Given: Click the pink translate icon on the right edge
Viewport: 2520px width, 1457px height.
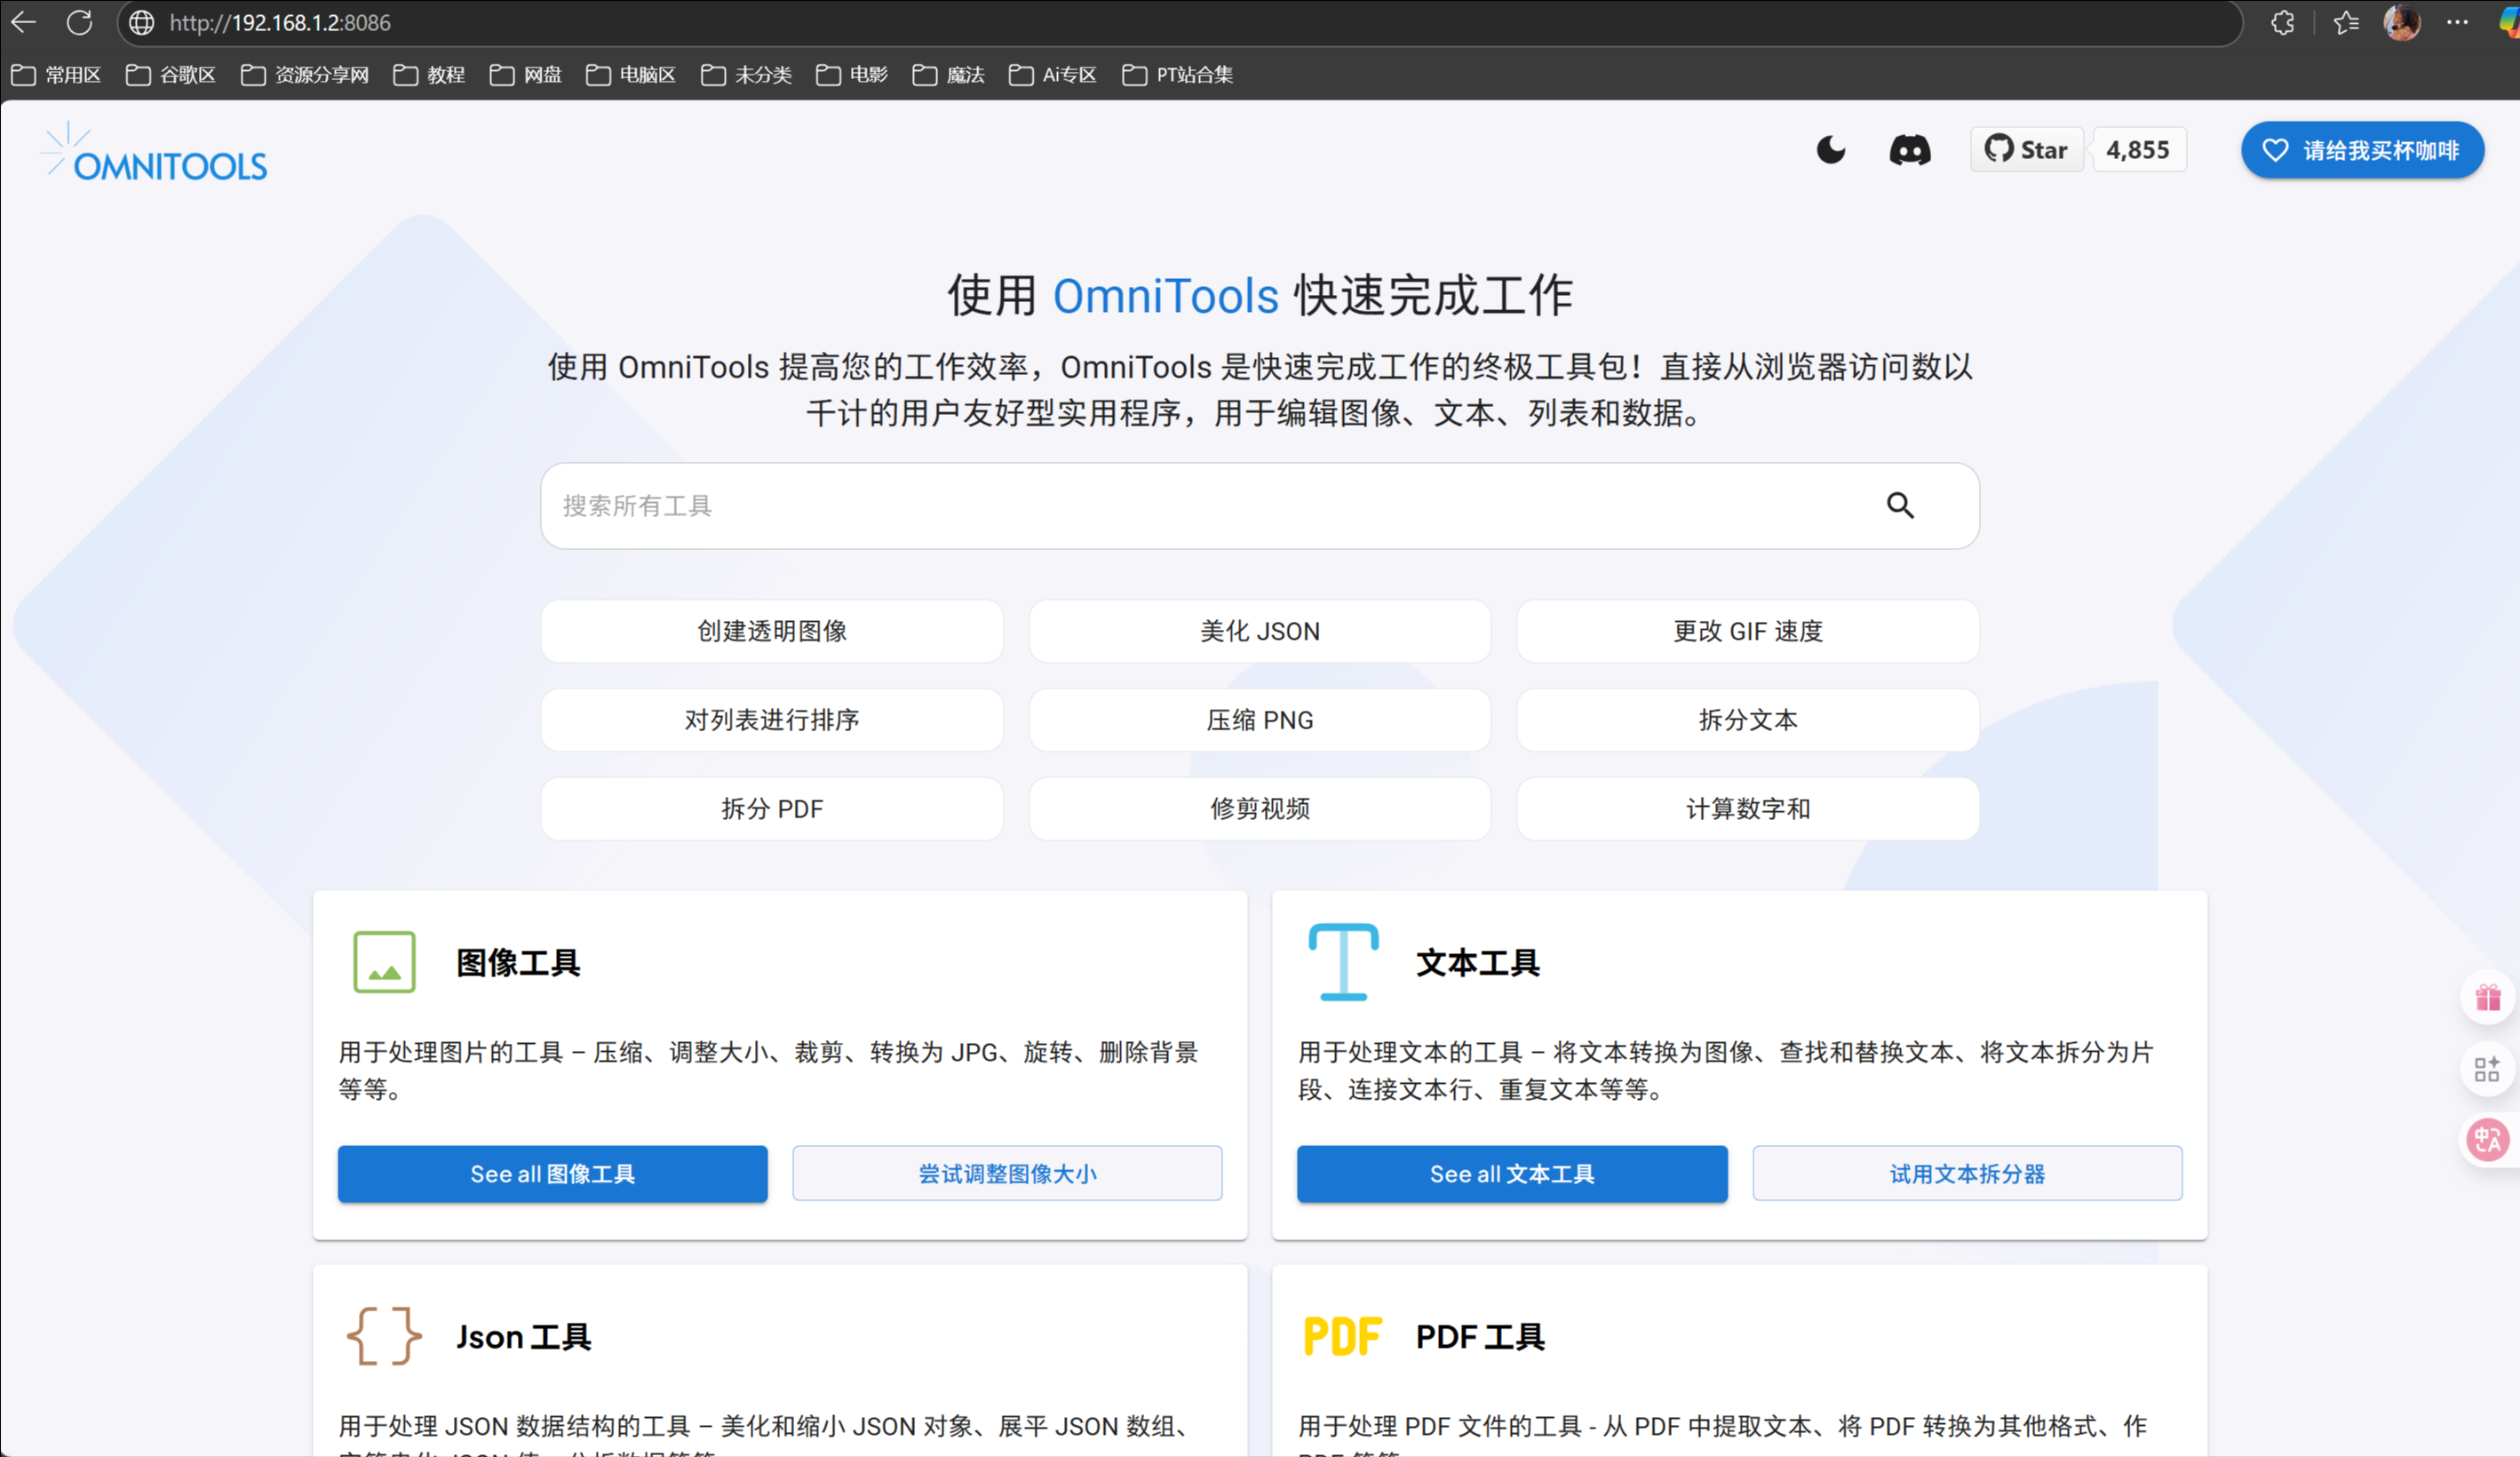Looking at the screenshot, I should (2487, 1140).
